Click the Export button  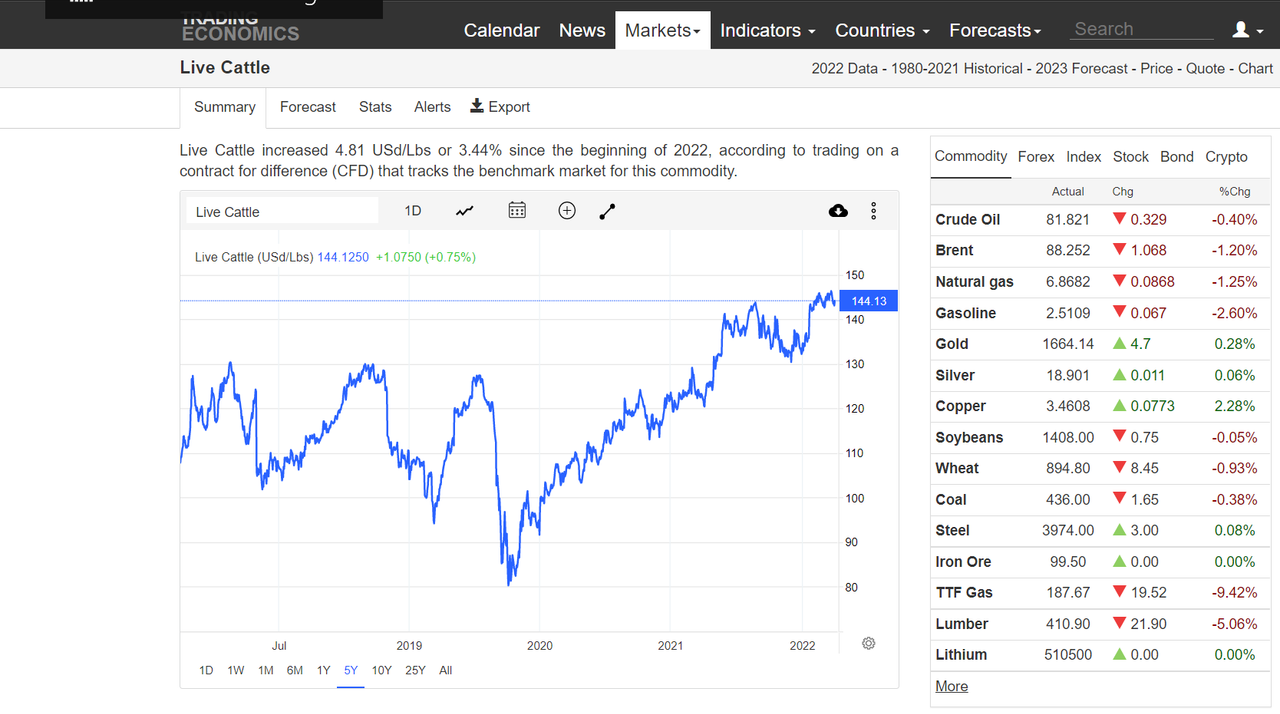coord(500,107)
